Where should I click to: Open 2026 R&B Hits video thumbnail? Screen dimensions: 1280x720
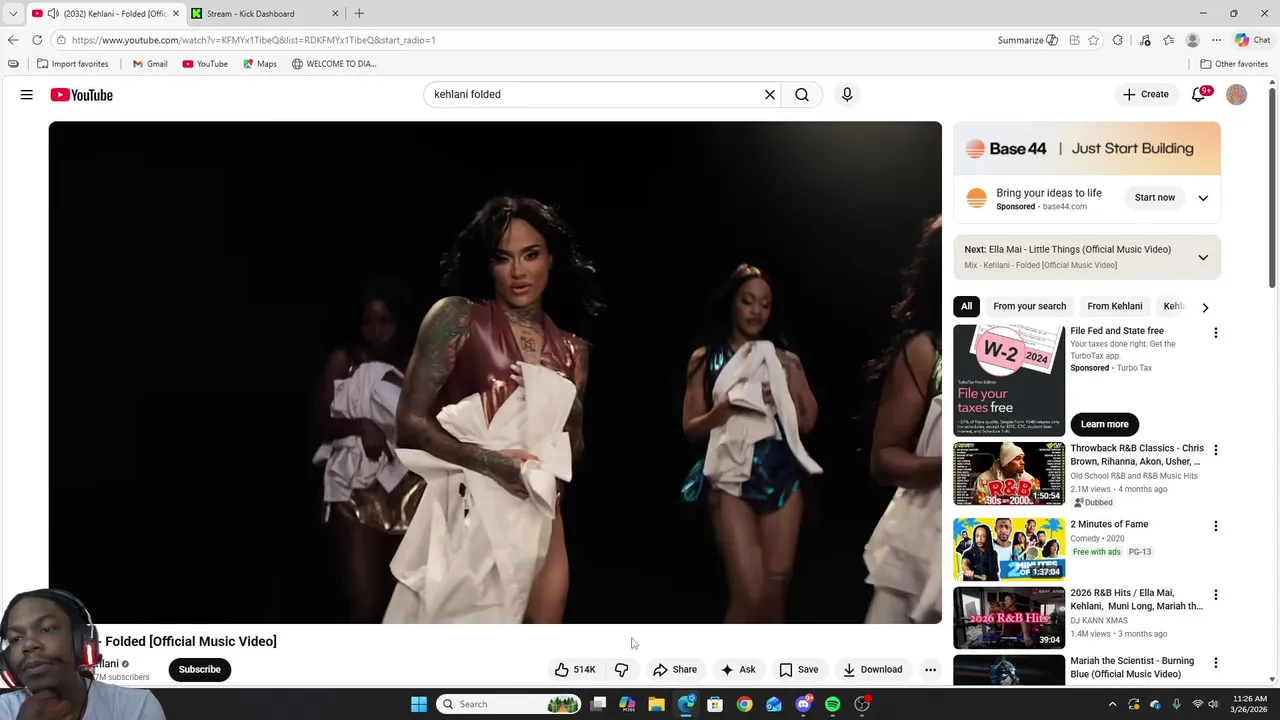click(1009, 618)
